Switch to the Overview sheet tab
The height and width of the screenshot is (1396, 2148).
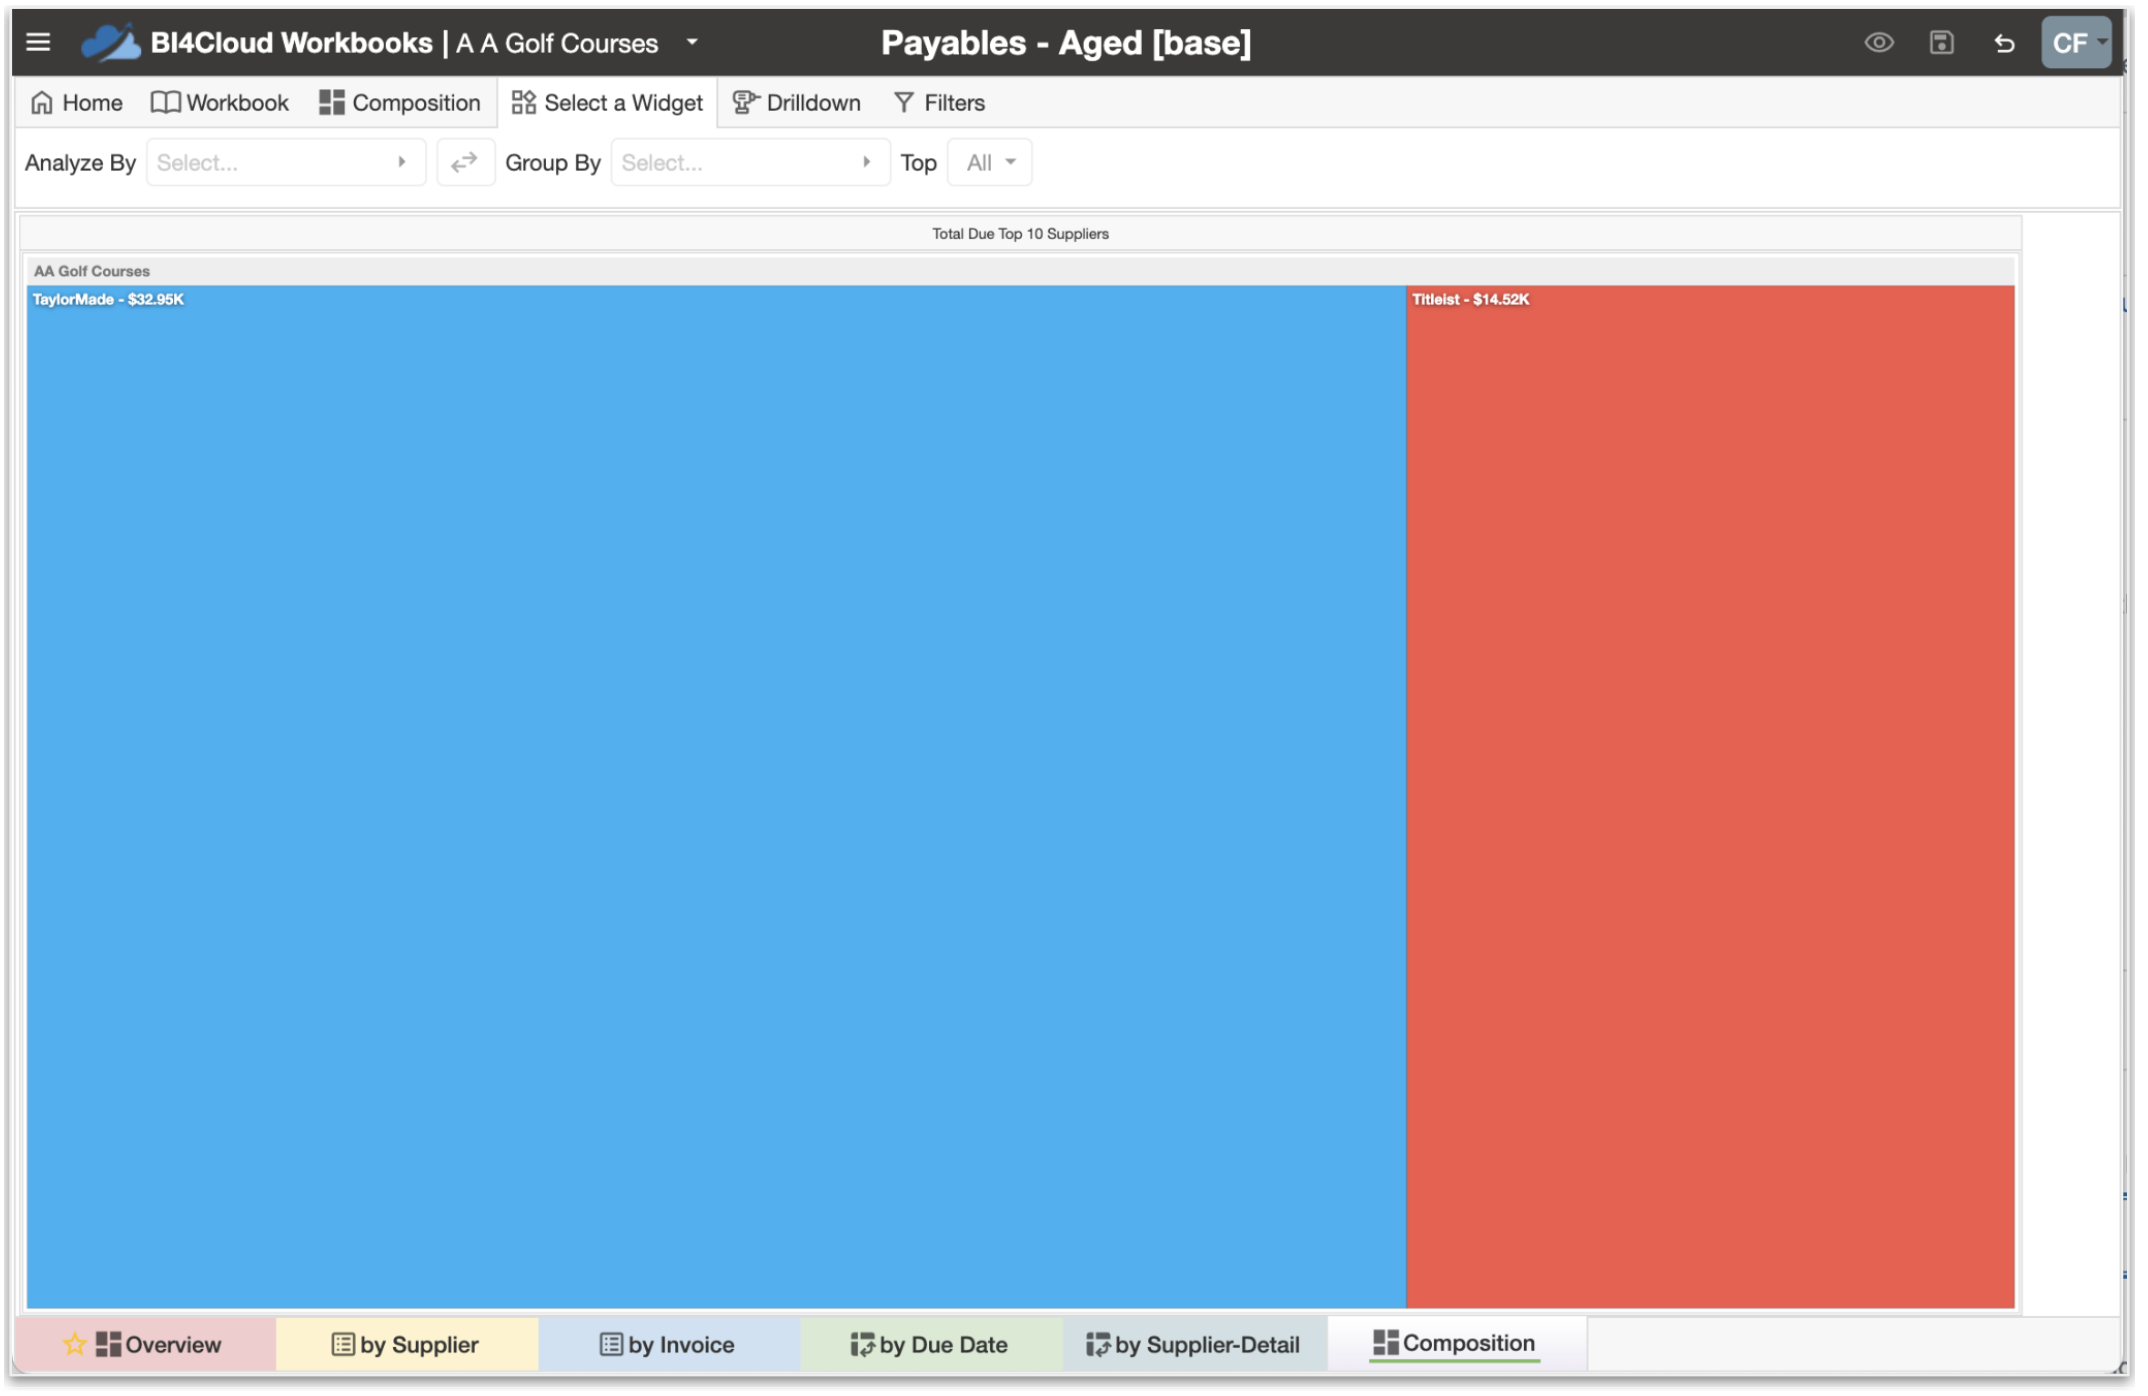click(146, 1343)
